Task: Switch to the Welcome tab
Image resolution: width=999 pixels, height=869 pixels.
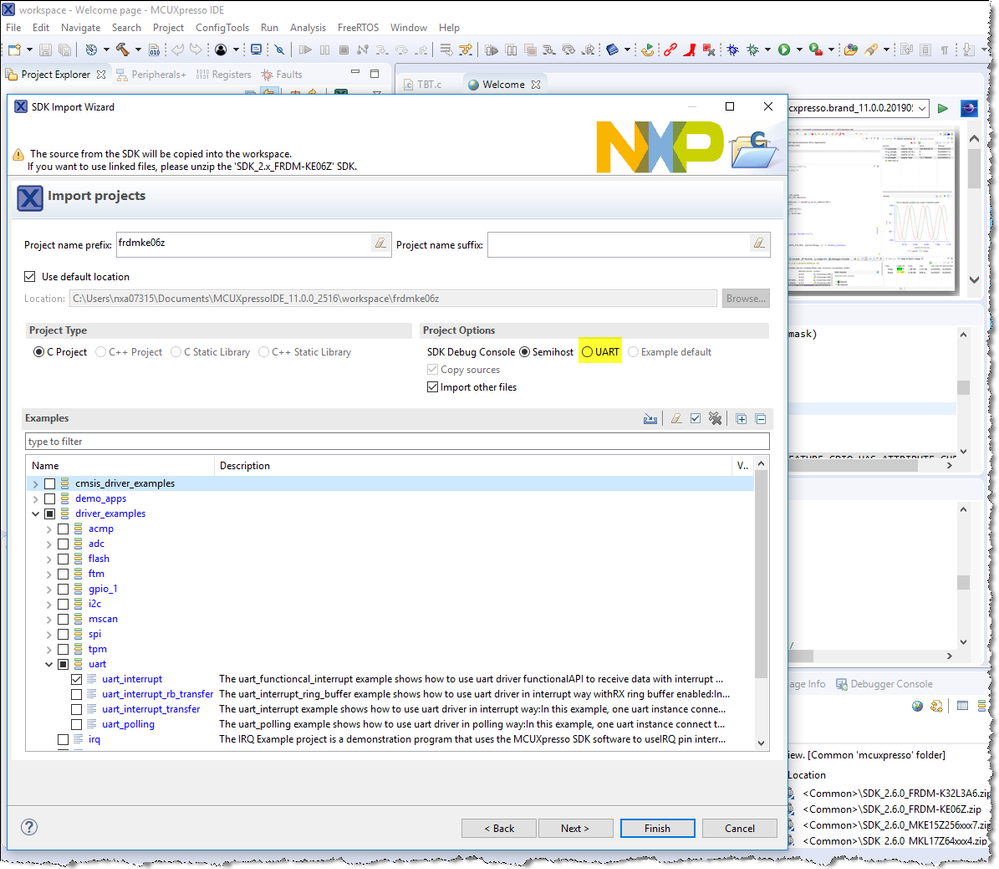Action: click(x=504, y=84)
